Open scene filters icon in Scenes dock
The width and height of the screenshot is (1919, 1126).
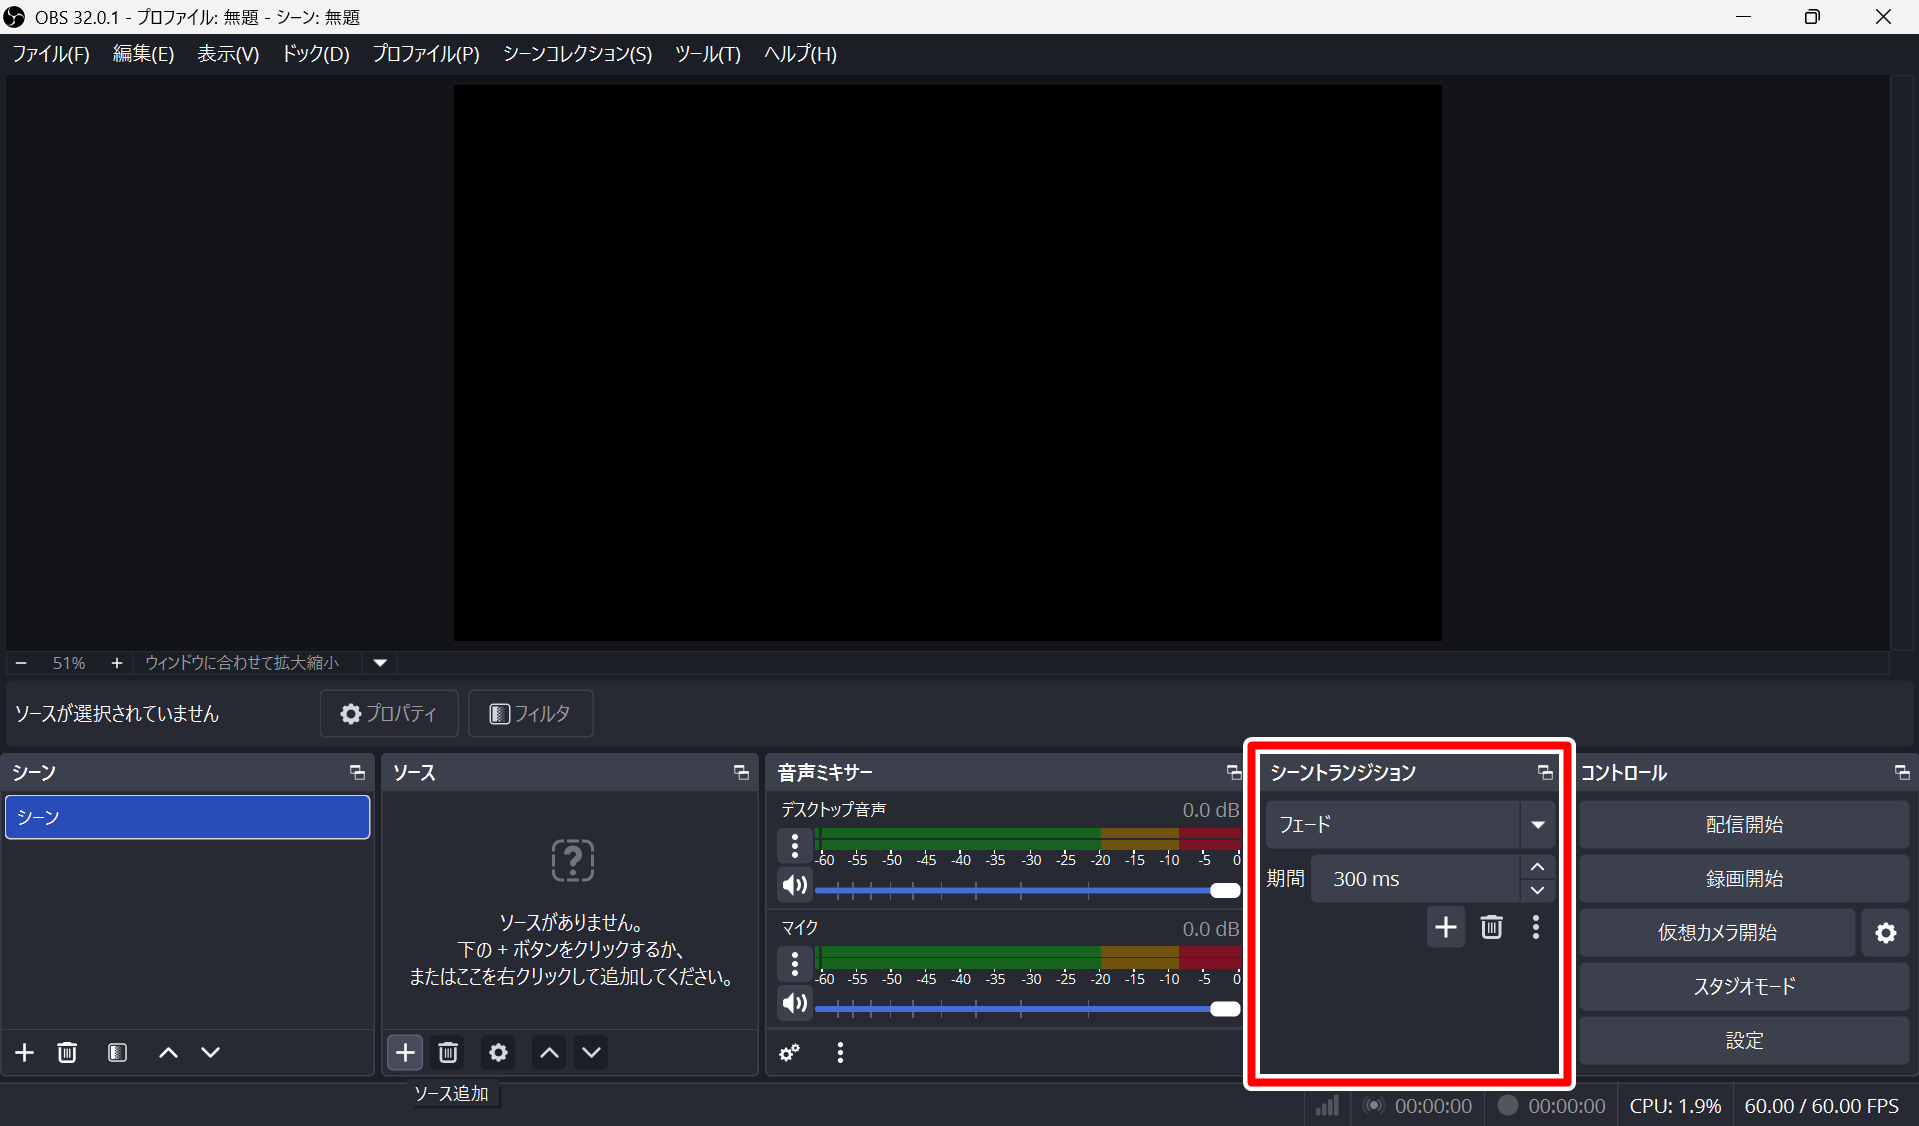coord(117,1052)
